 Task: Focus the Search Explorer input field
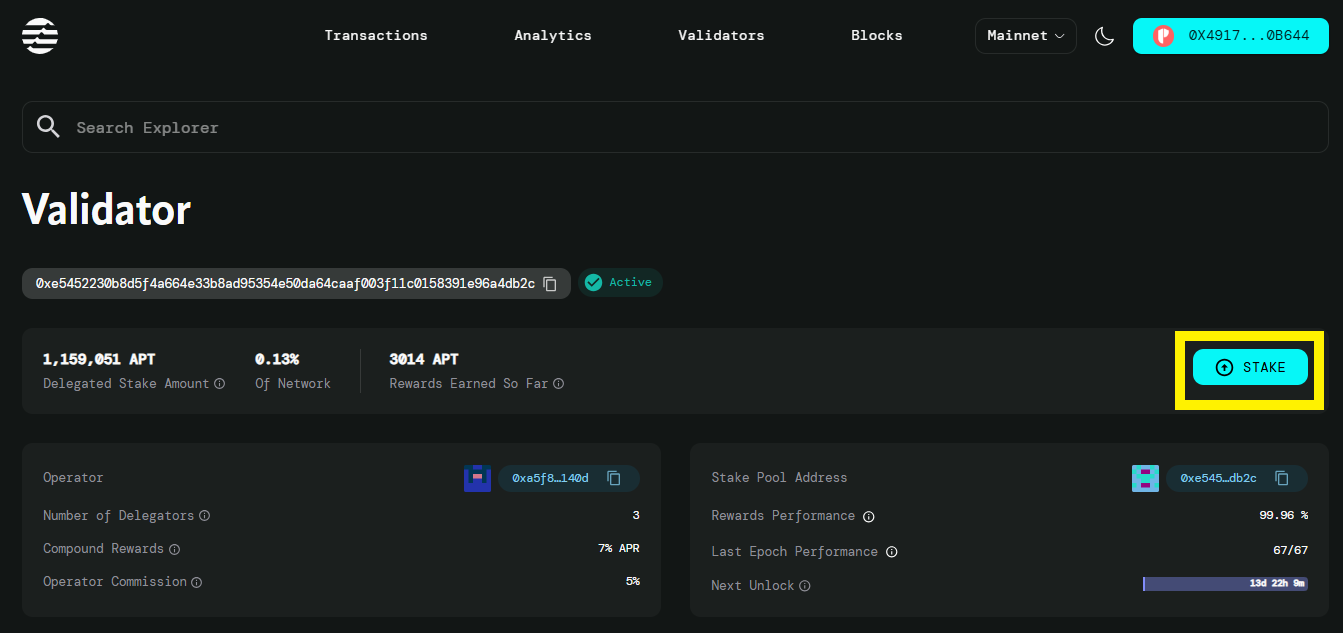tap(675, 127)
